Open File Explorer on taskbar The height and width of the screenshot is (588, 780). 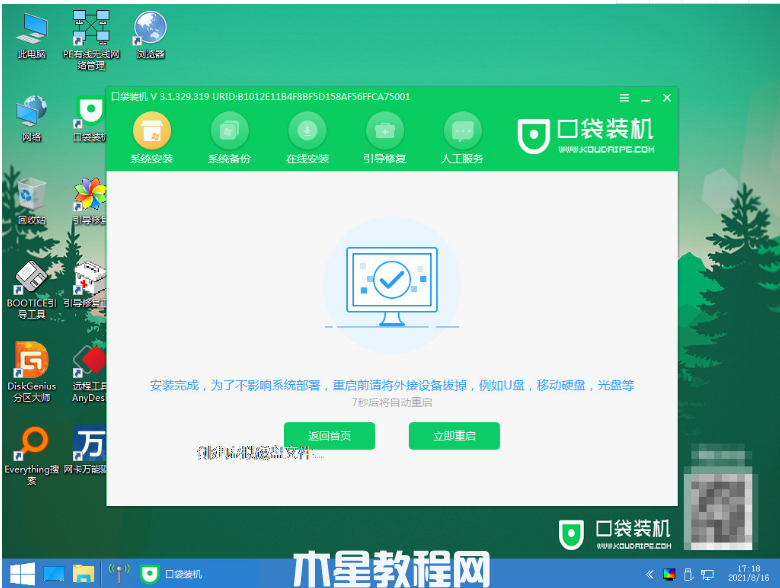point(84,574)
